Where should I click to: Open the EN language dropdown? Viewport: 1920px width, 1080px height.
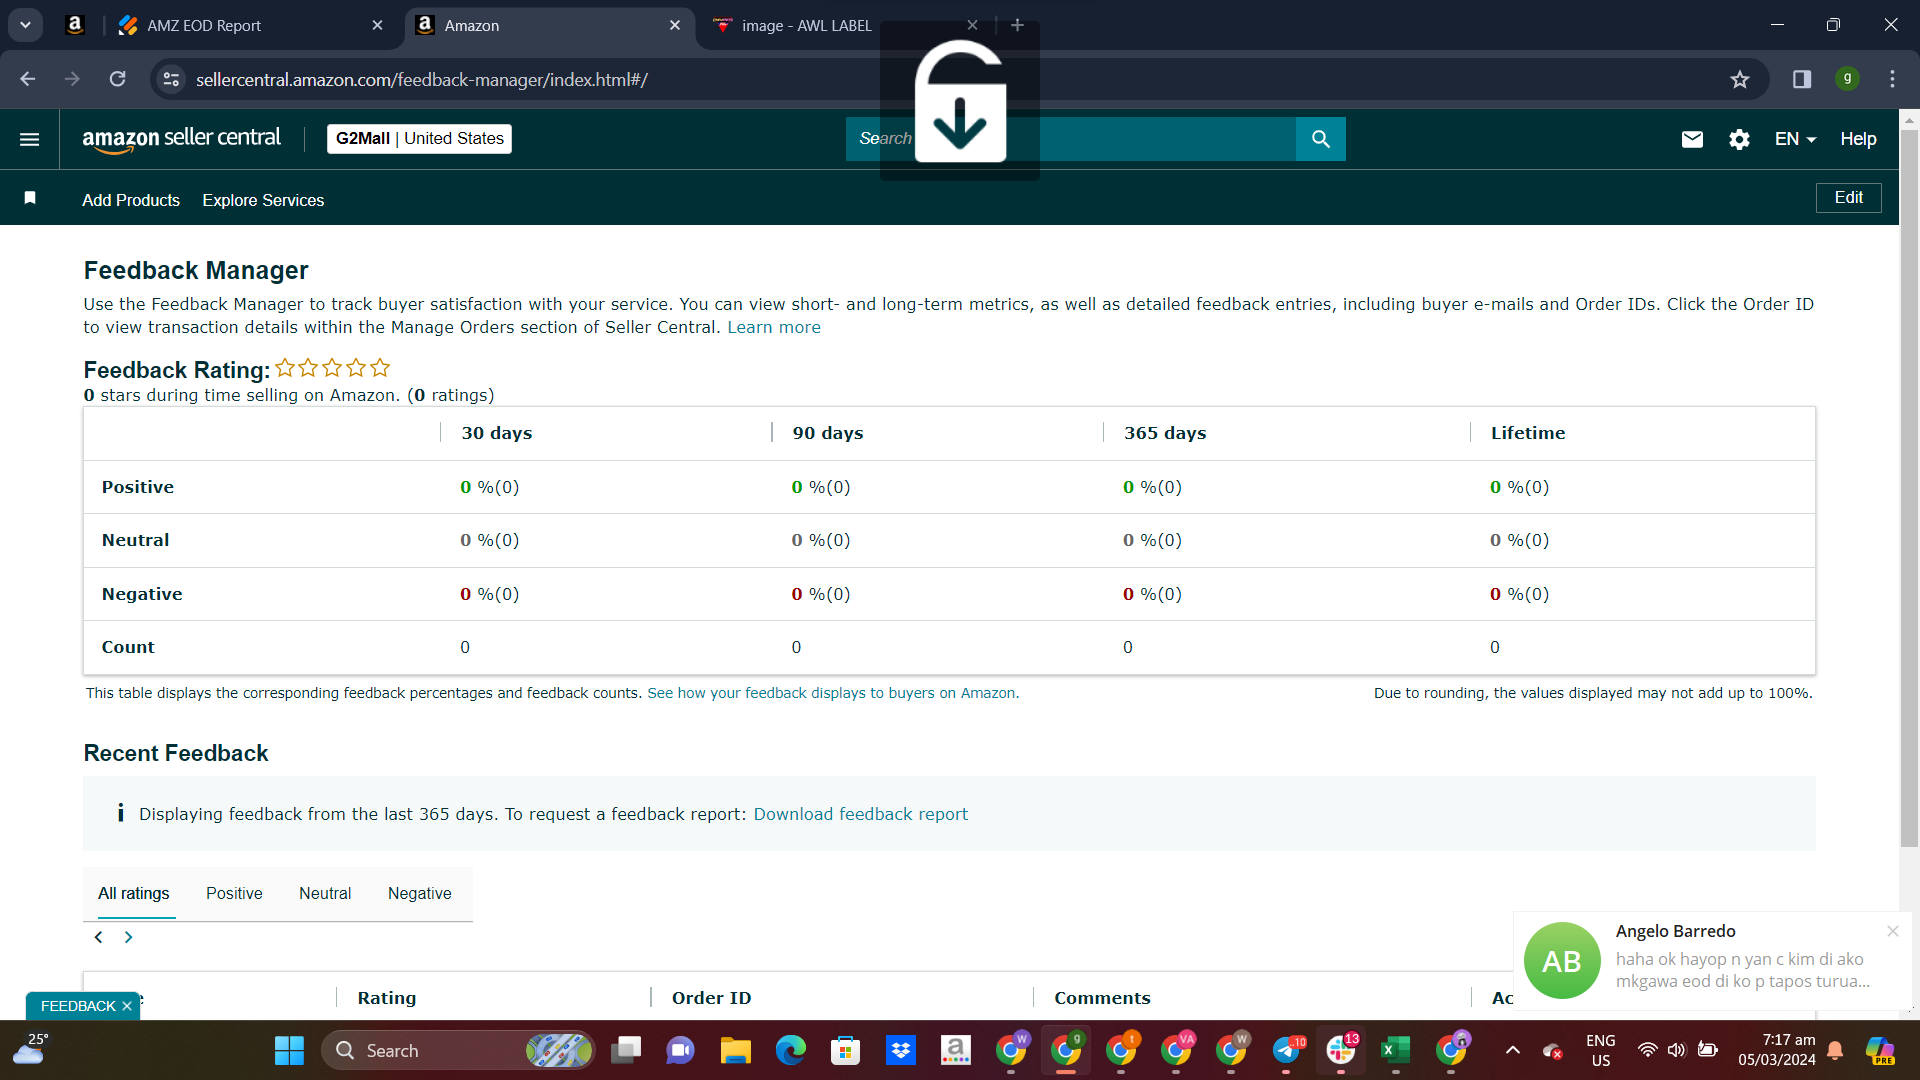(x=1795, y=139)
